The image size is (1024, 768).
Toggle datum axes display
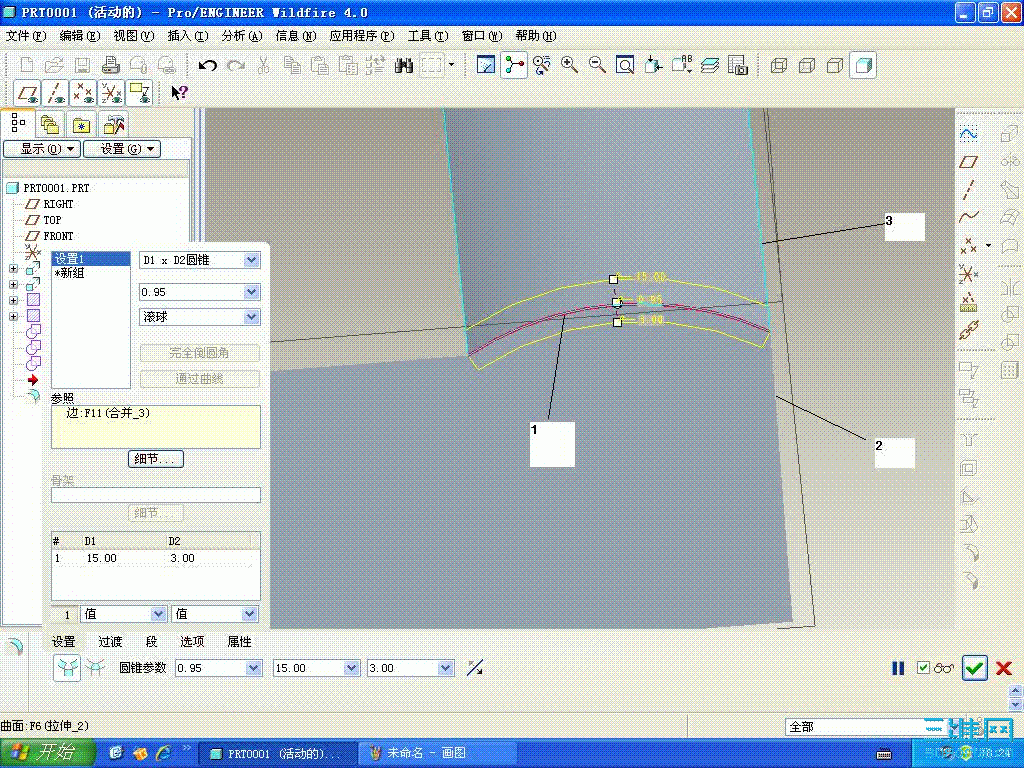click(56, 93)
